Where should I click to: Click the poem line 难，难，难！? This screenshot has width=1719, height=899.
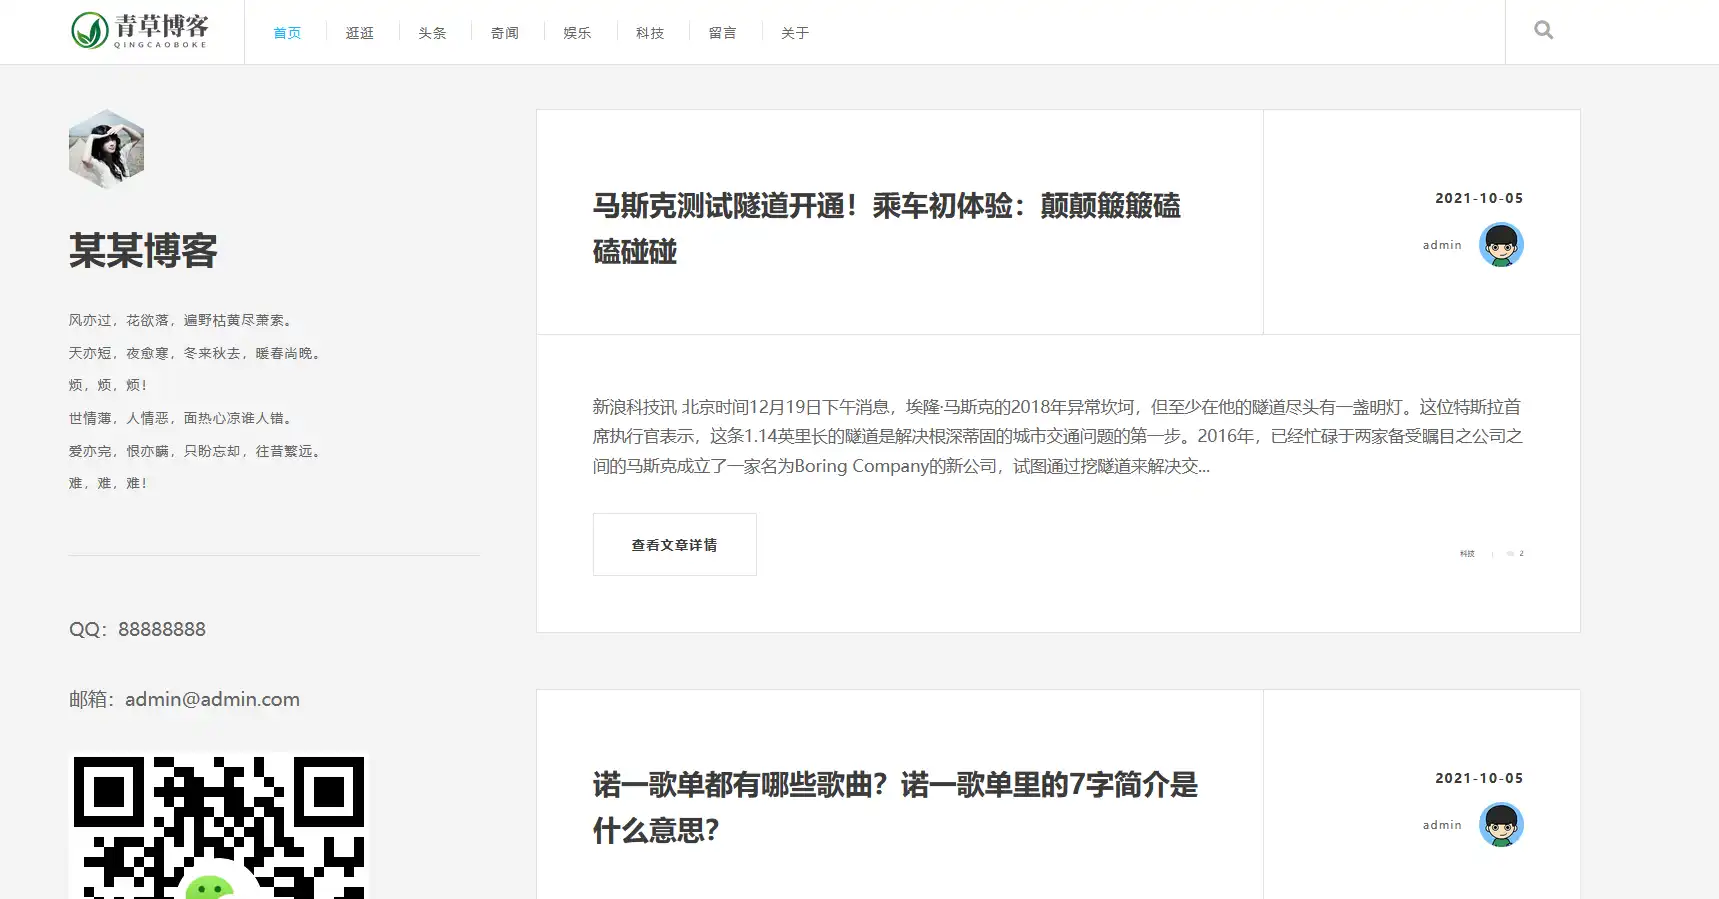[108, 483]
